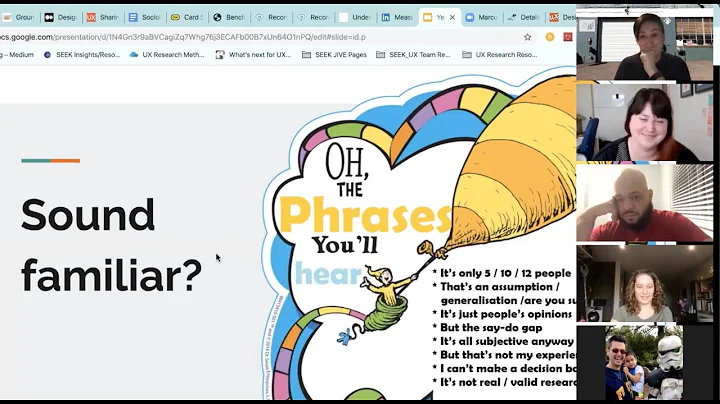Select the bearded man in red shirt video
Image resolution: width=720 pixels, height=404 pixels.
[x=645, y=203]
